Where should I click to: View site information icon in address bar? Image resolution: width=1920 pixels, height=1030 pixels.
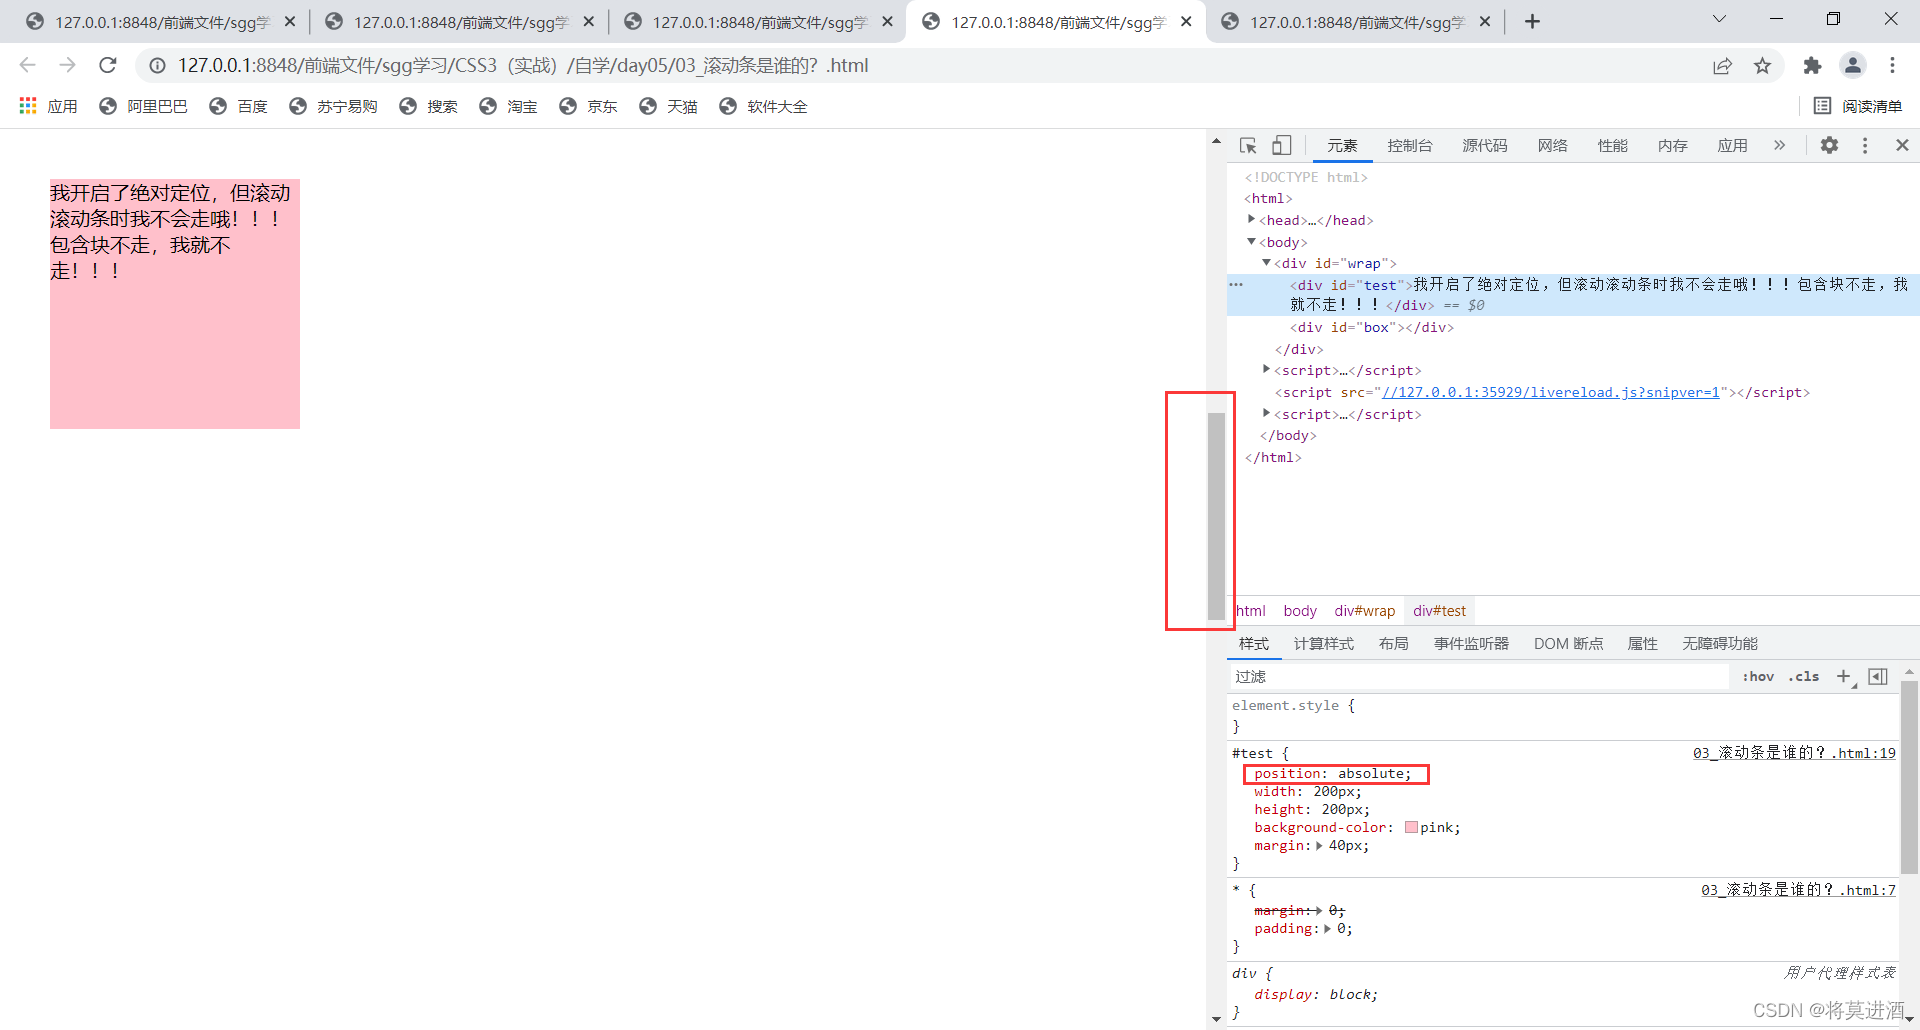click(x=157, y=65)
